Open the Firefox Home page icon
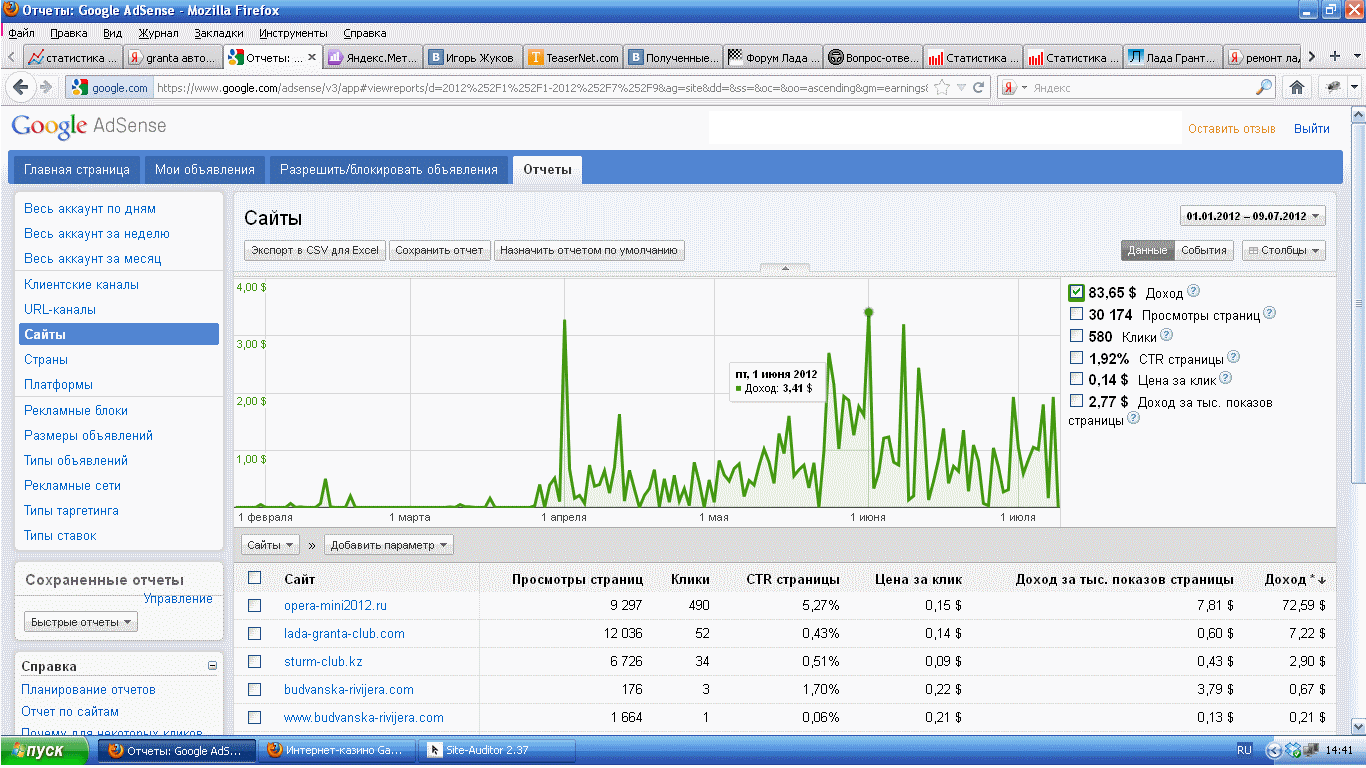The image size is (1366, 768). 1297,88
